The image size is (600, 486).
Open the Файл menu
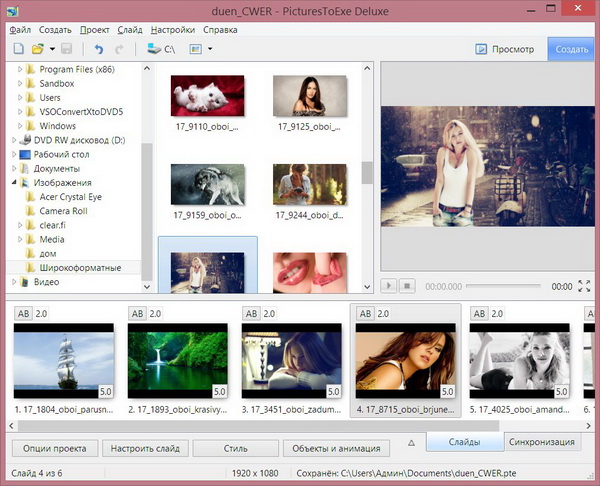click(x=20, y=30)
